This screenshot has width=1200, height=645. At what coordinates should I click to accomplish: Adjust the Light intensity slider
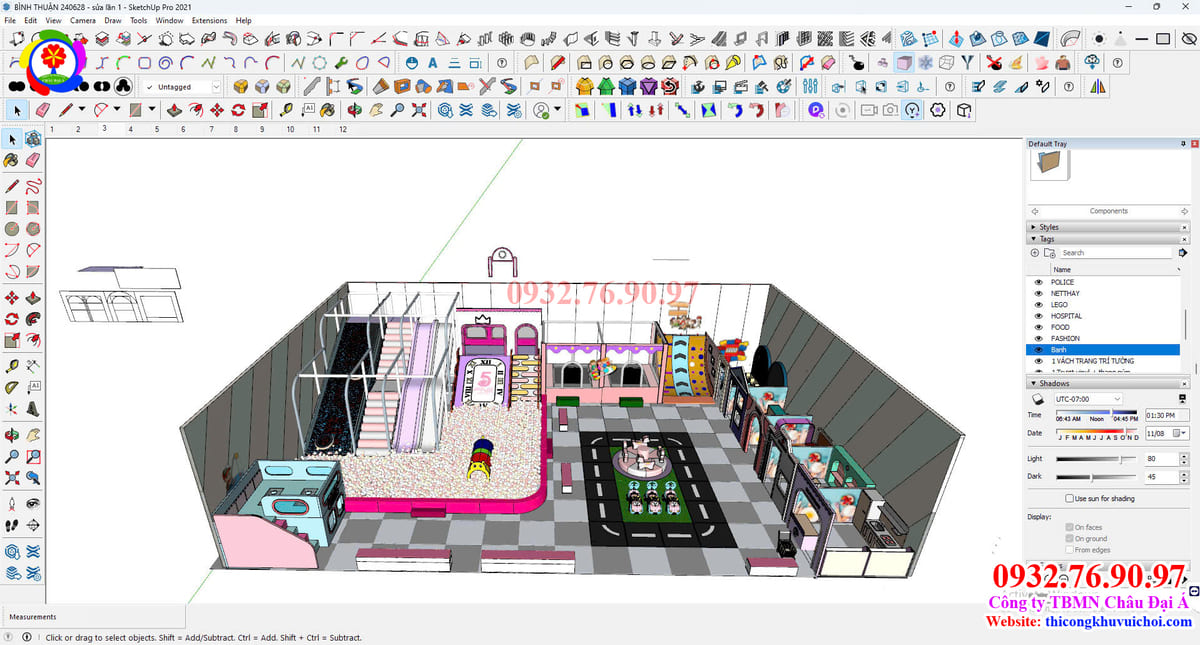(1097, 459)
